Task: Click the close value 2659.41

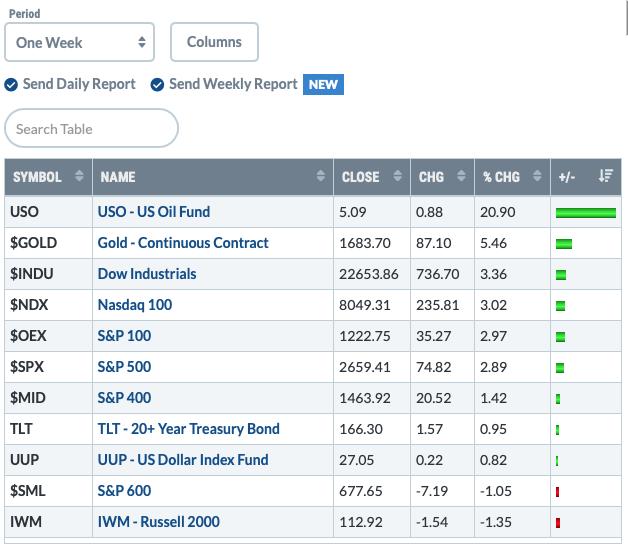Action: tap(364, 367)
